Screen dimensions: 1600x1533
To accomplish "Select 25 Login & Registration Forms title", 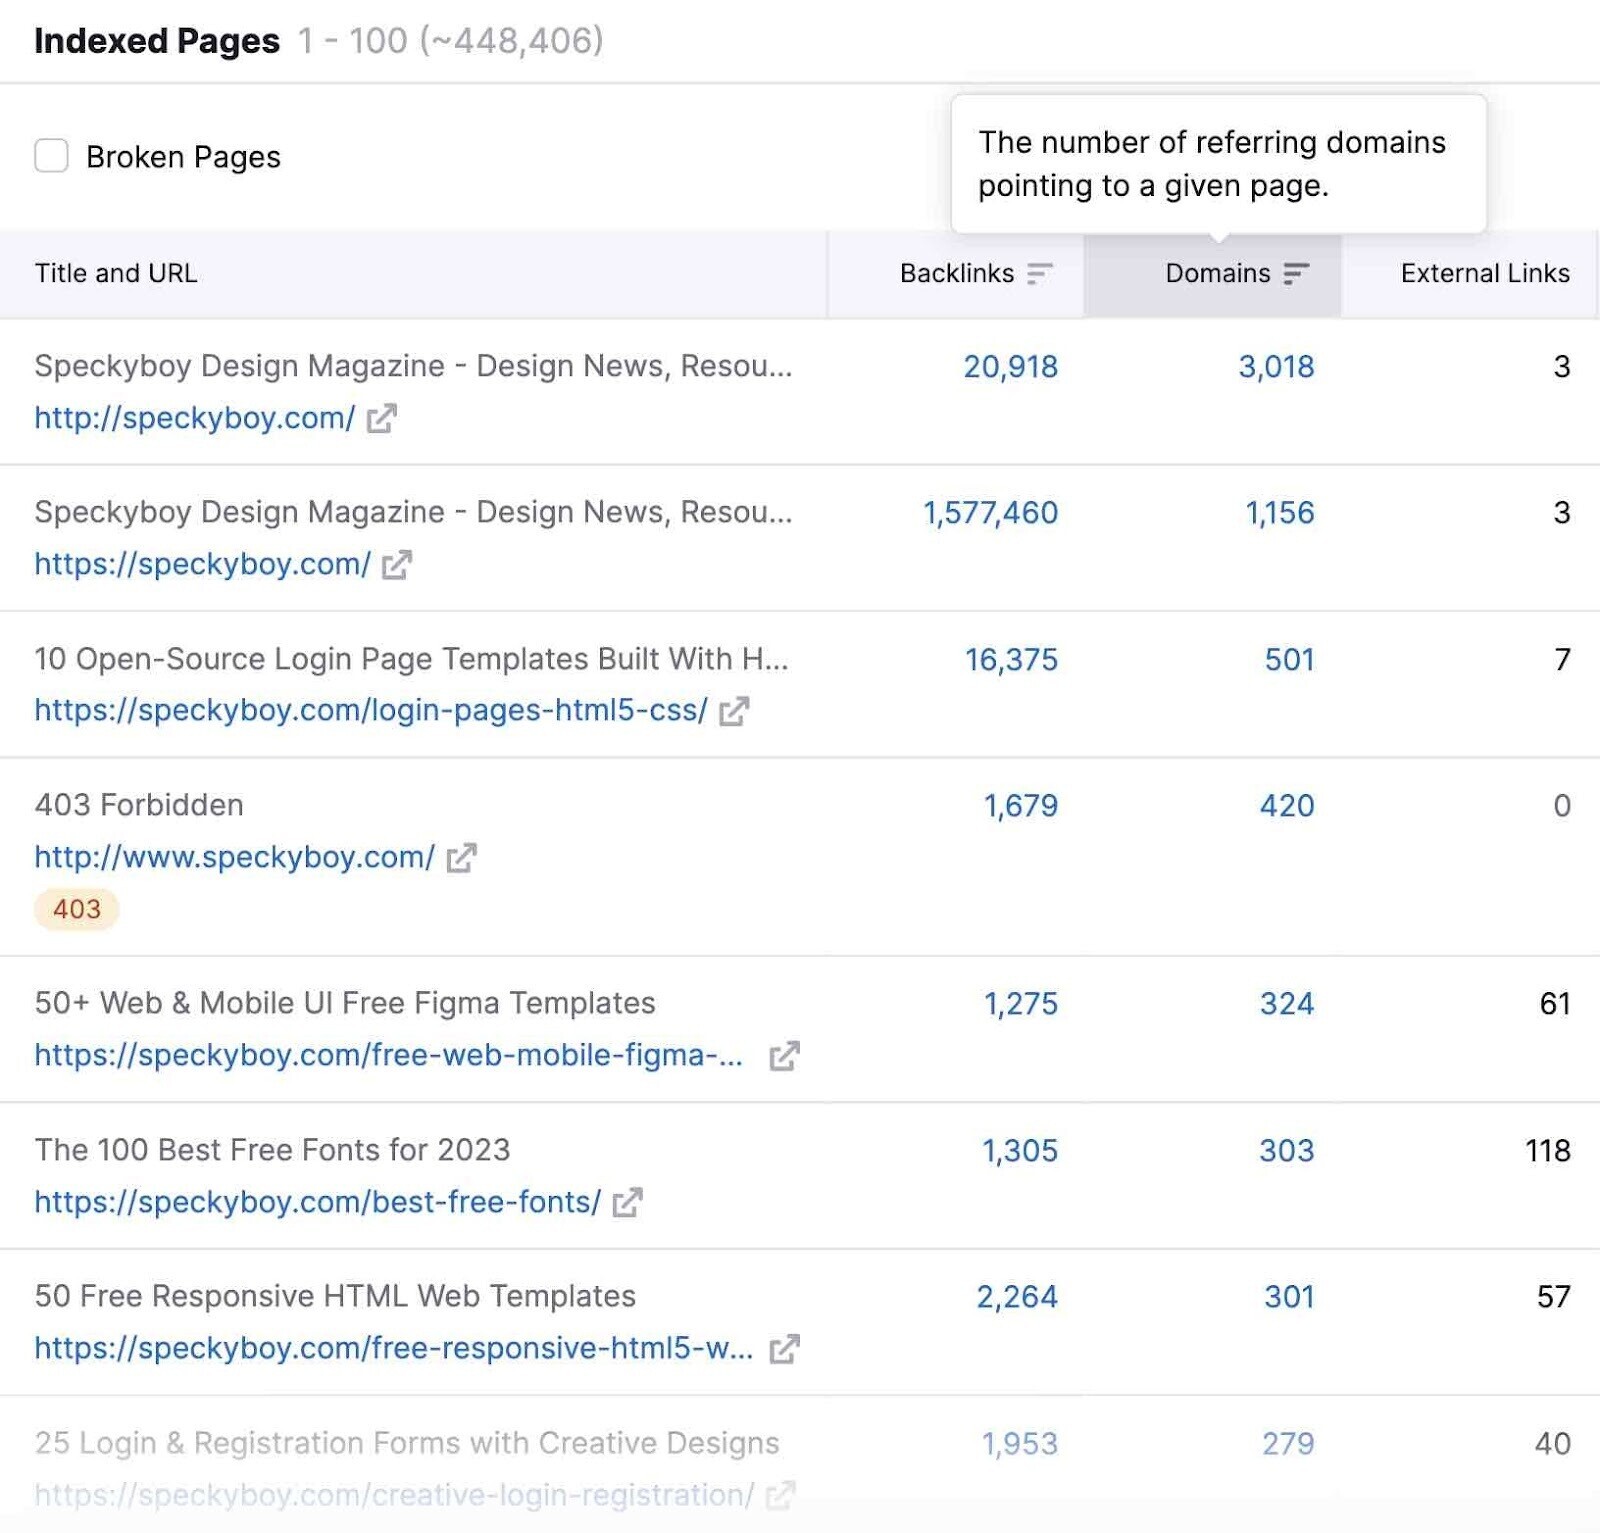I will point(407,1443).
